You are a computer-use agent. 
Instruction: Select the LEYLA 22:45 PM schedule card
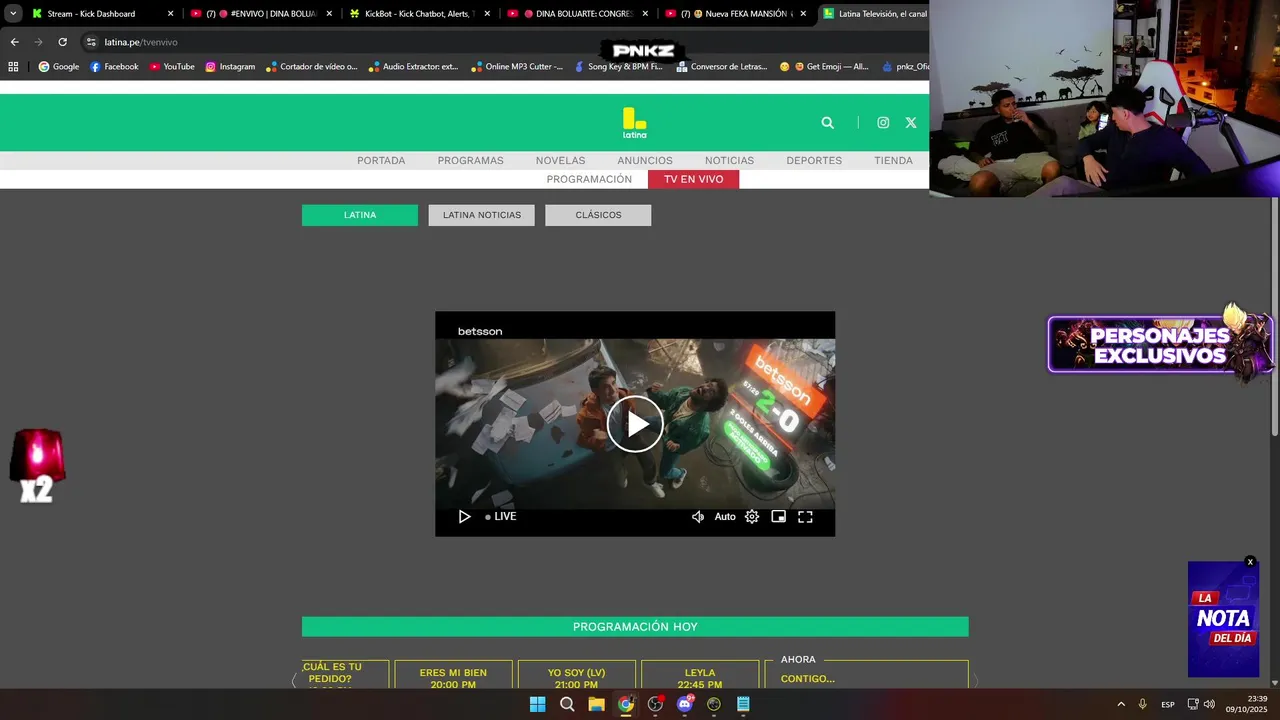[x=700, y=675]
